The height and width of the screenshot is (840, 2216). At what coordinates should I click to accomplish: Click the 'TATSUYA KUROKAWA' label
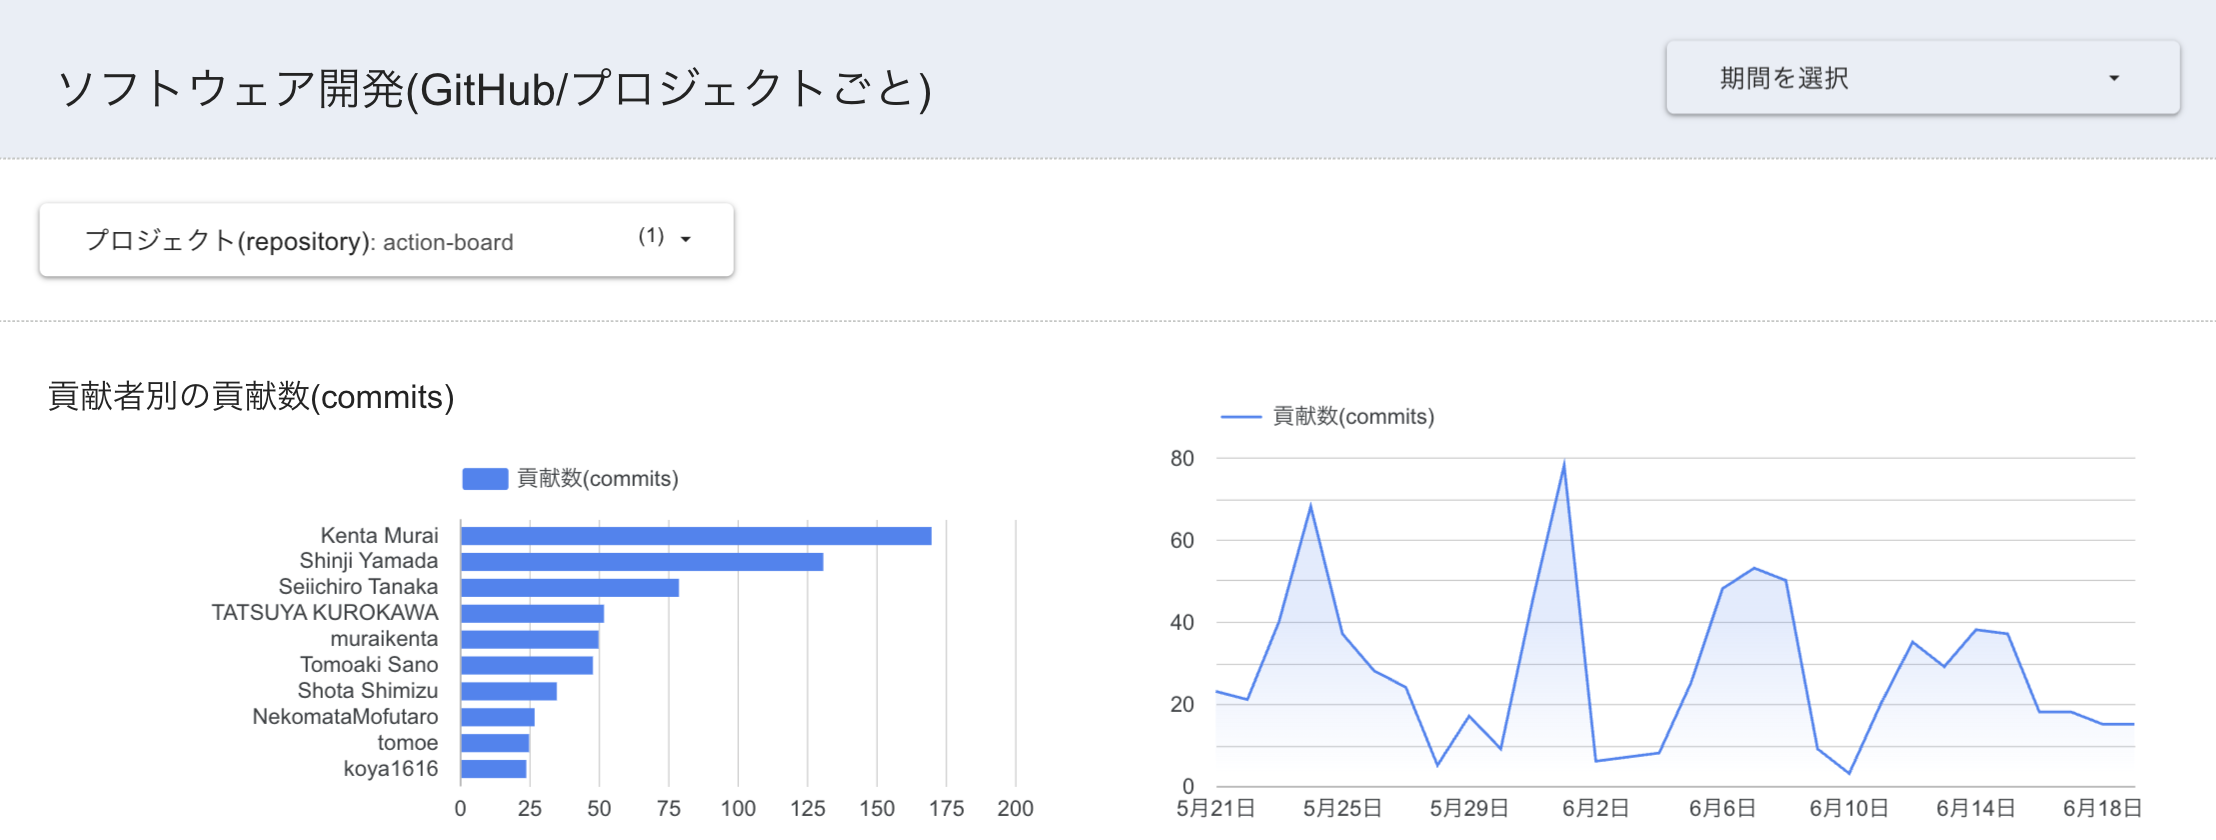coord(325,613)
